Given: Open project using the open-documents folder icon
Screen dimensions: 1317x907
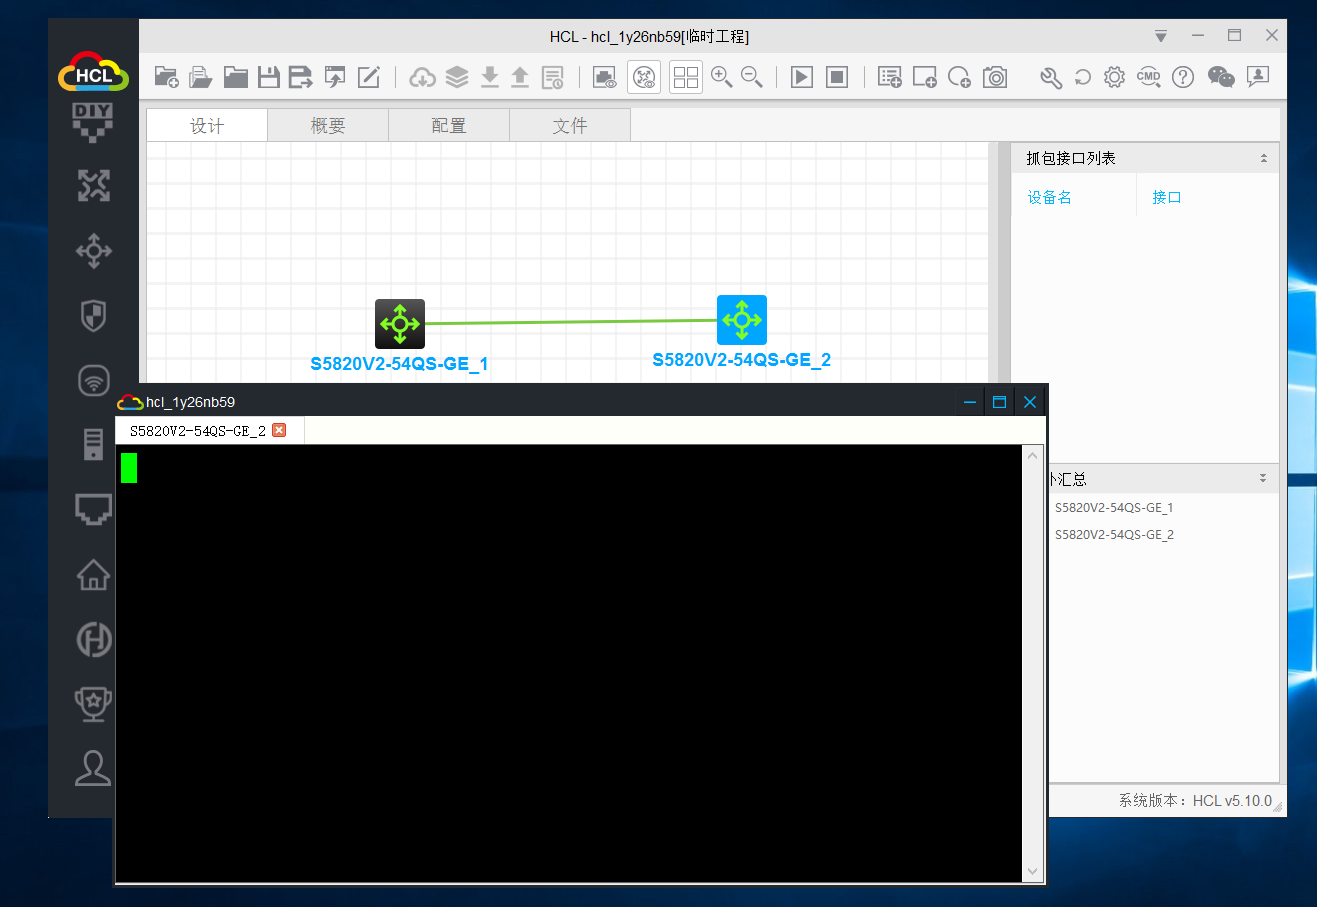Looking at the screenshot, I should (x=201, y=77).
